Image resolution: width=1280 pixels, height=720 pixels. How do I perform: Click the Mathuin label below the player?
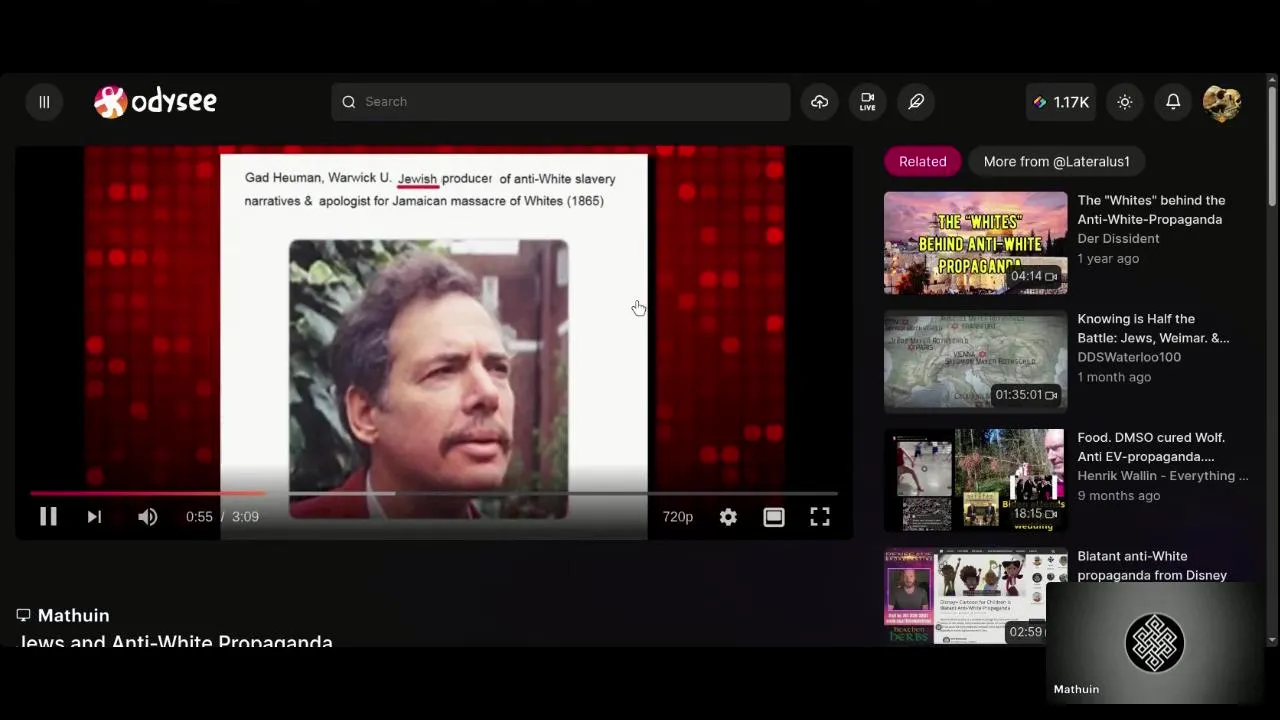(73, 616)
